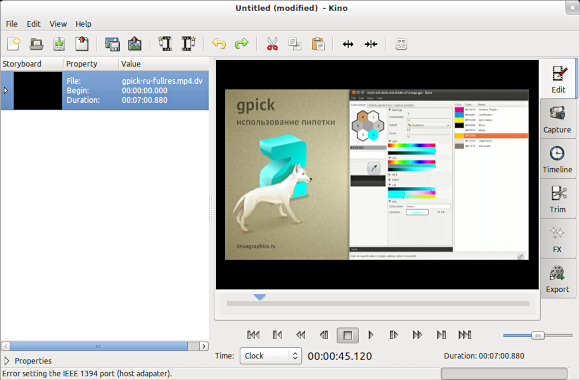Click the storyboard horizontal scrollbar thumb
Screen dimensions: 580x380
[99, 346]
